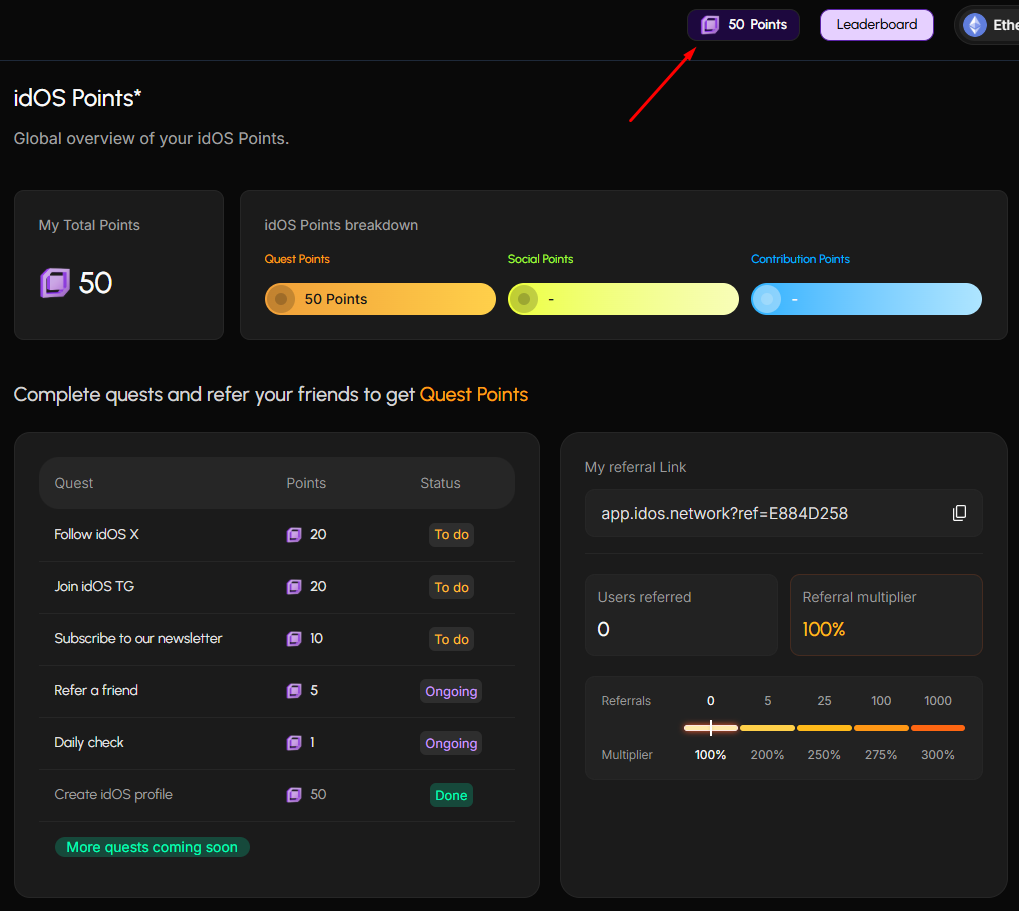Click To do status for newsletter subscription

pyautogui.click(x=451, y=639)
